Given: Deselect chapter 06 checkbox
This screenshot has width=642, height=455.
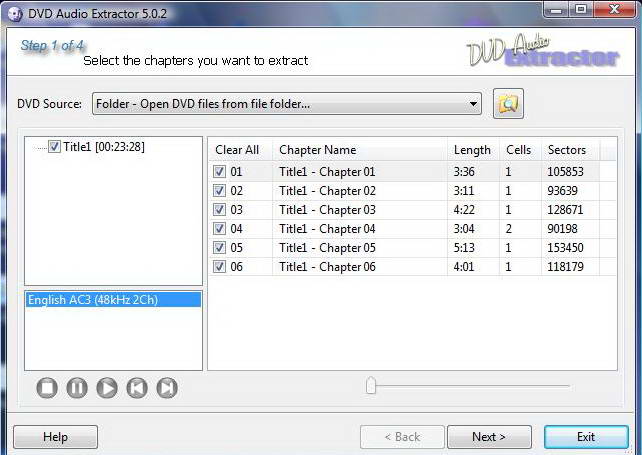Looking at the screenshot, I should 219,266.
